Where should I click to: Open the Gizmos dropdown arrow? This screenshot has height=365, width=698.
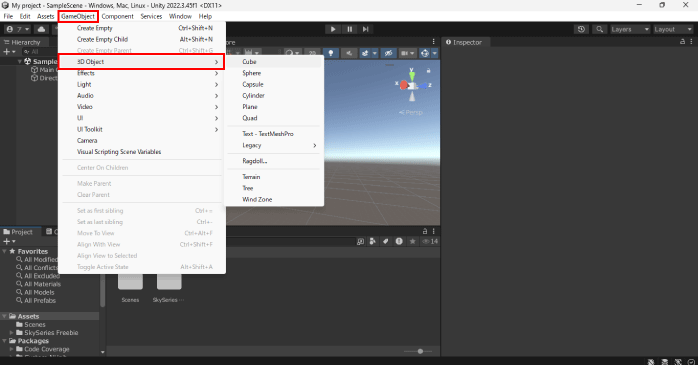click(435, 53)
